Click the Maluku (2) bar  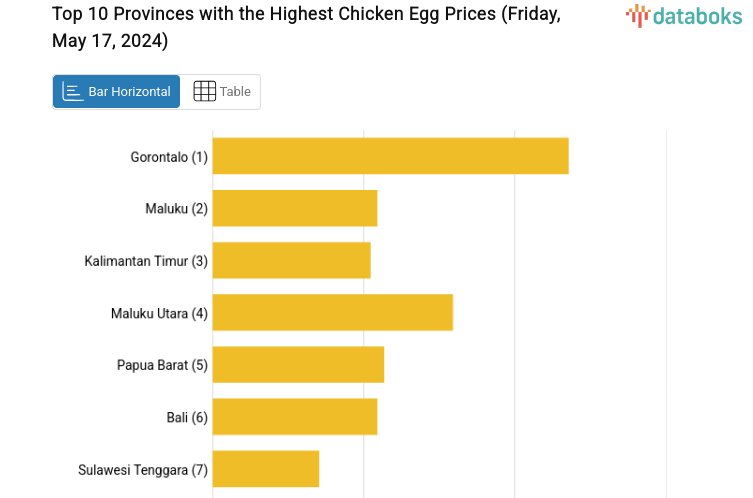(295, 208)
